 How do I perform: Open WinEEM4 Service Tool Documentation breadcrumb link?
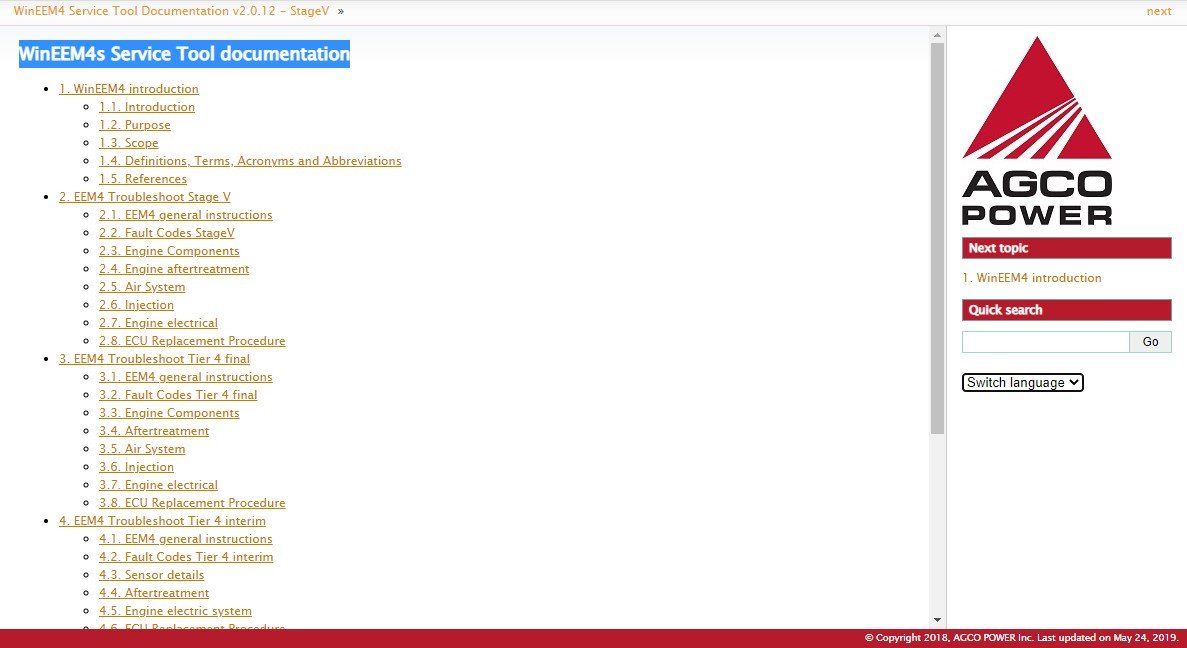click(x=172, y=11)
